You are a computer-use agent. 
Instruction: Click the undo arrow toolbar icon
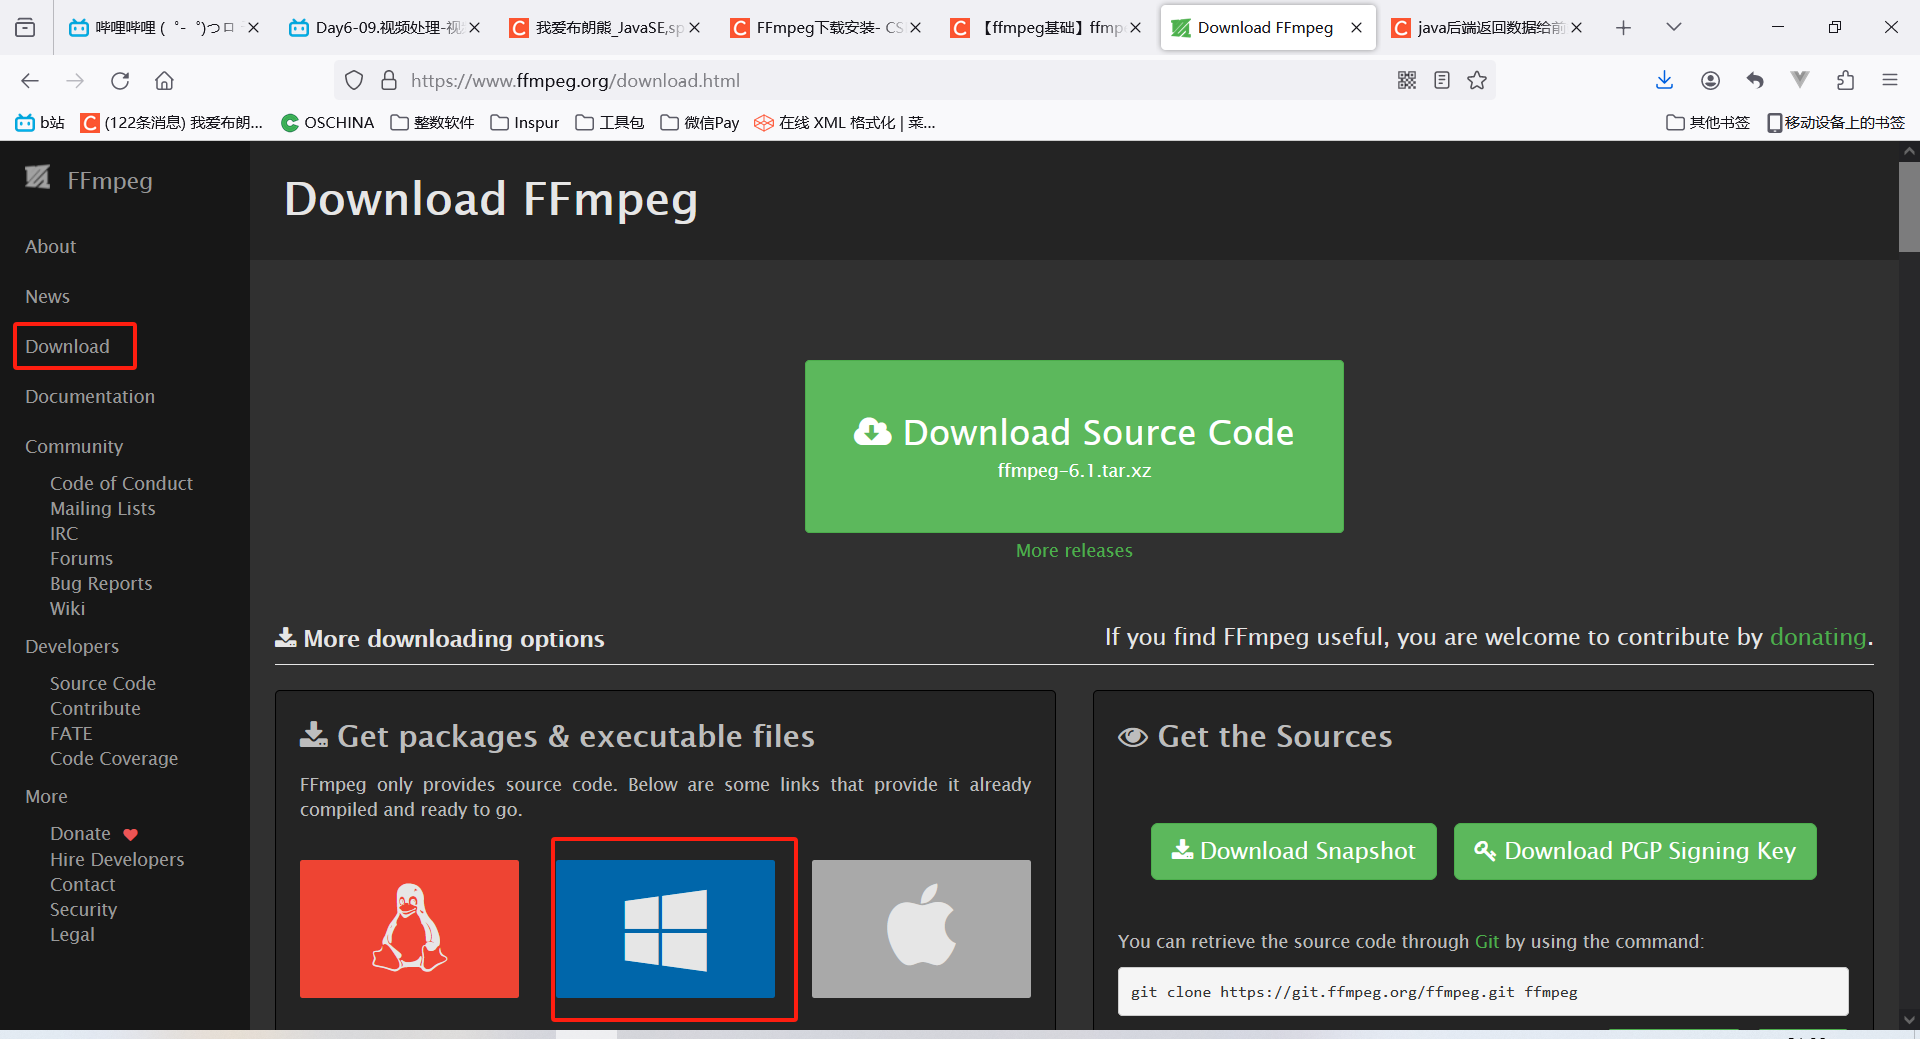click(1755, 81)
